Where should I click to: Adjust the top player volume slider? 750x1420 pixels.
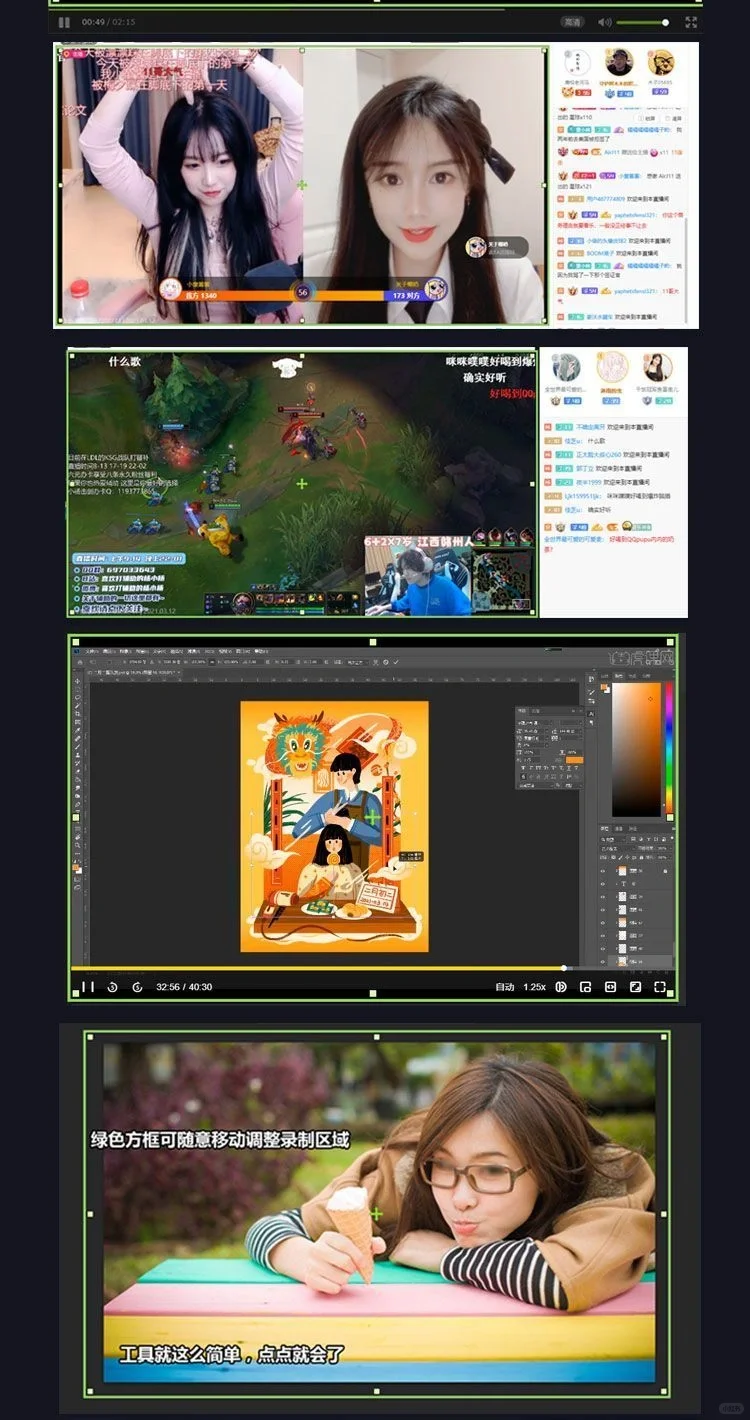(x=643, y=22)
